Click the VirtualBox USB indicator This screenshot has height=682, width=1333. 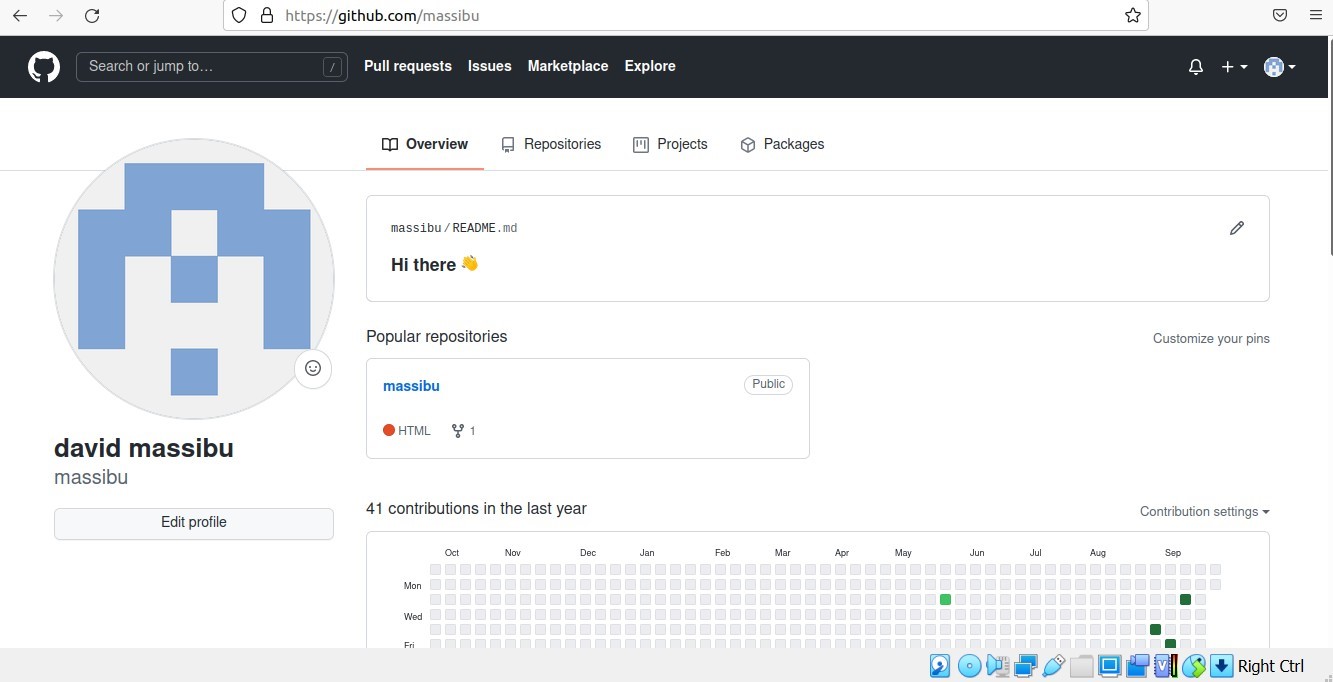click(1053, 666)
